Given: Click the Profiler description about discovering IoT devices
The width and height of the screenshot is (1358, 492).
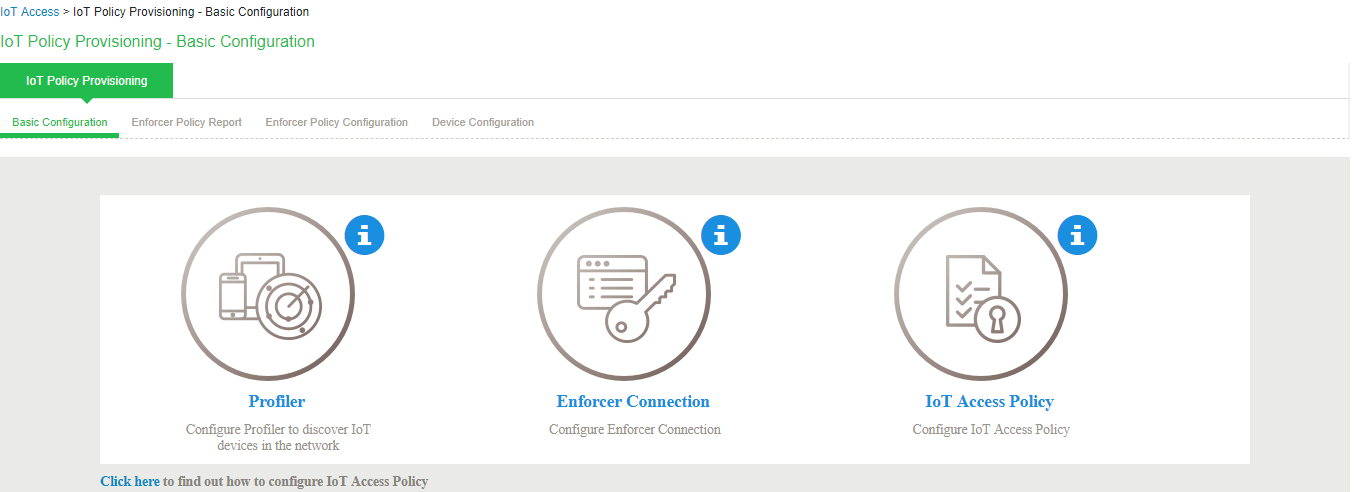Looking at the screenshot, I should click(x=278, y=437).
